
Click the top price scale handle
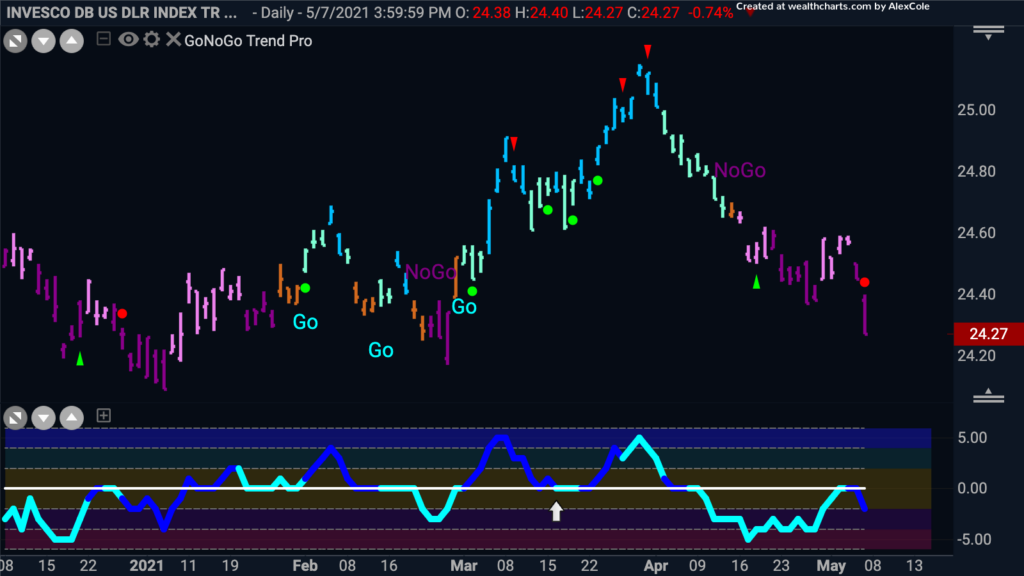pos(988,33)
